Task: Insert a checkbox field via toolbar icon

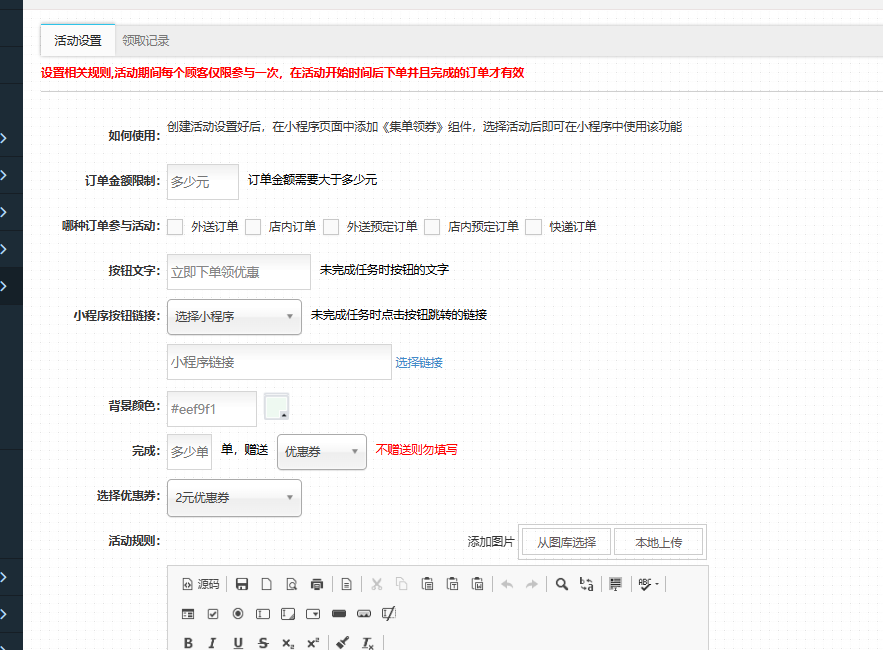Action: point(213,613)
